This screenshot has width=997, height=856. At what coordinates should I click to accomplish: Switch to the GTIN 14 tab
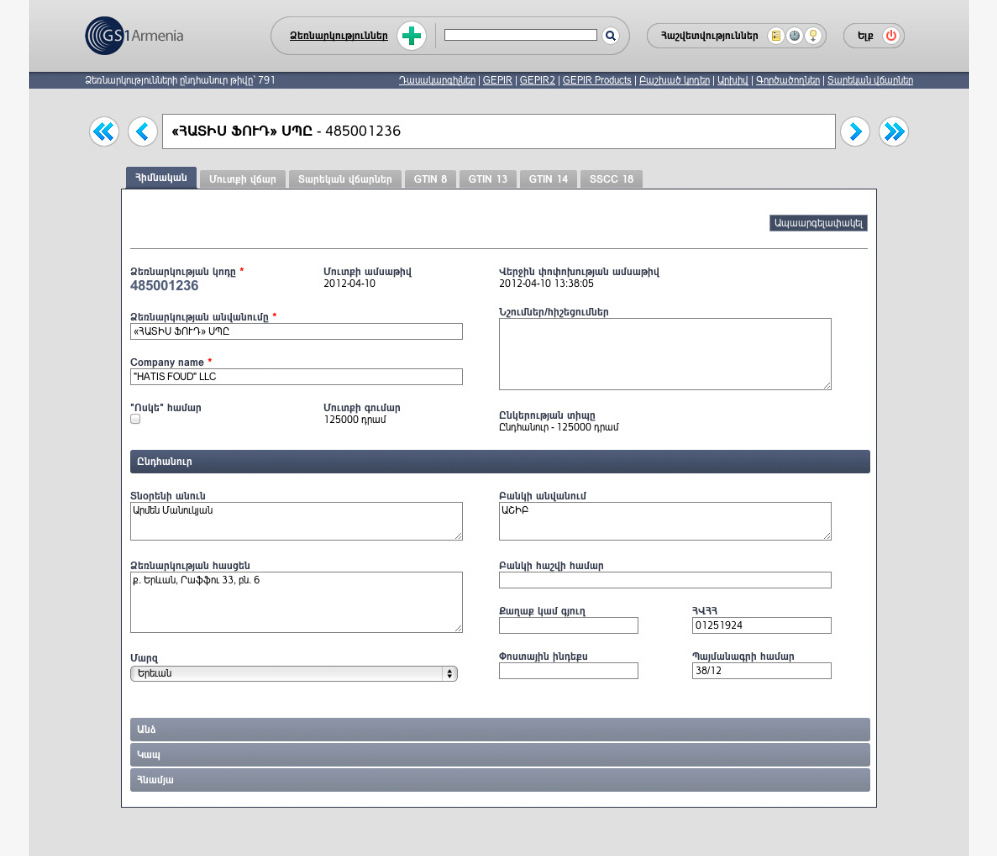point(549,179)
